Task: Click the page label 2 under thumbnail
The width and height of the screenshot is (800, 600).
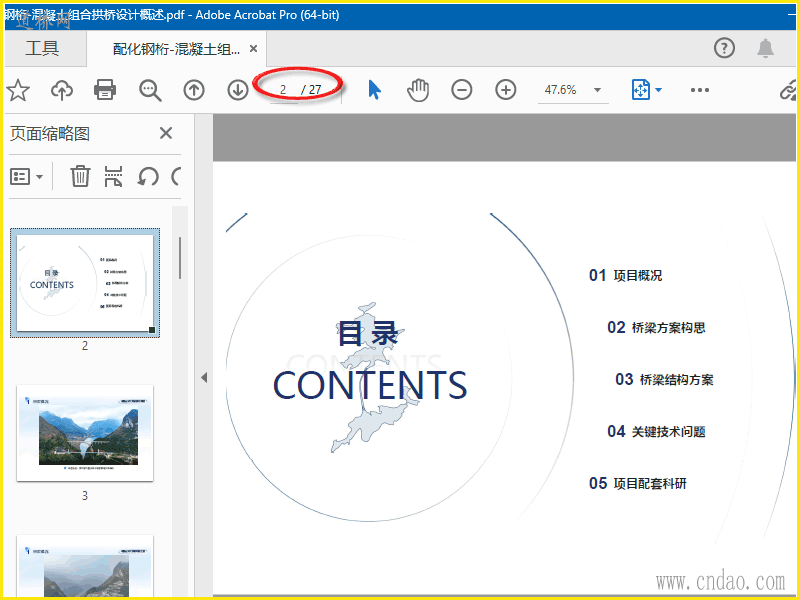Action: [85, 346]
